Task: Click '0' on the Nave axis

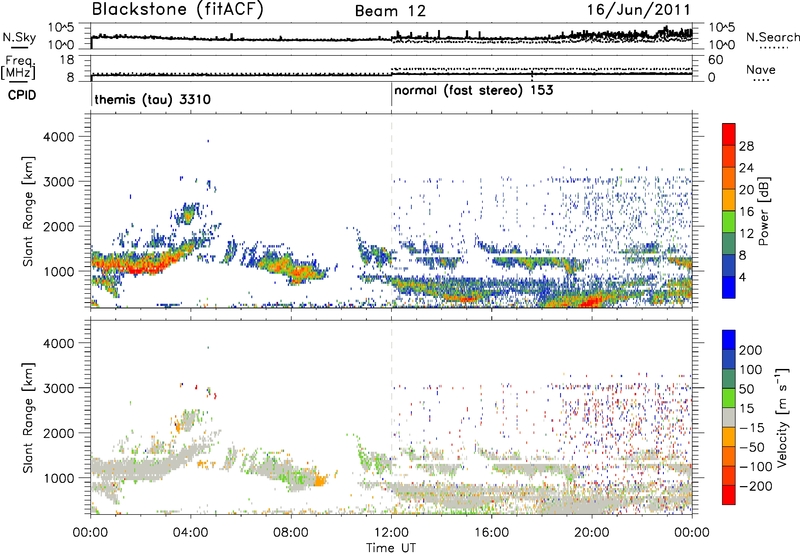Action: (711, 78)
